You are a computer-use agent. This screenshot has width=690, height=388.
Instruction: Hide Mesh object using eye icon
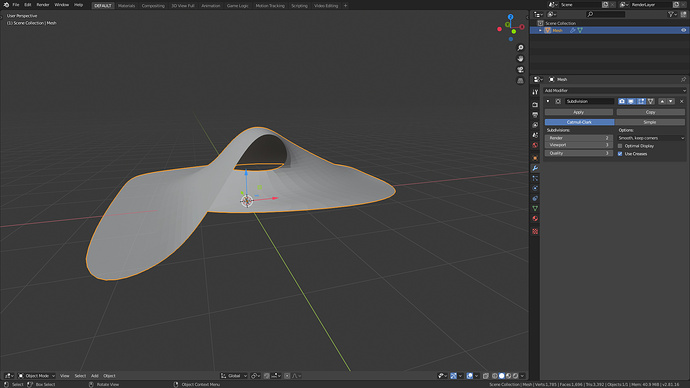[x=683, y=30]
